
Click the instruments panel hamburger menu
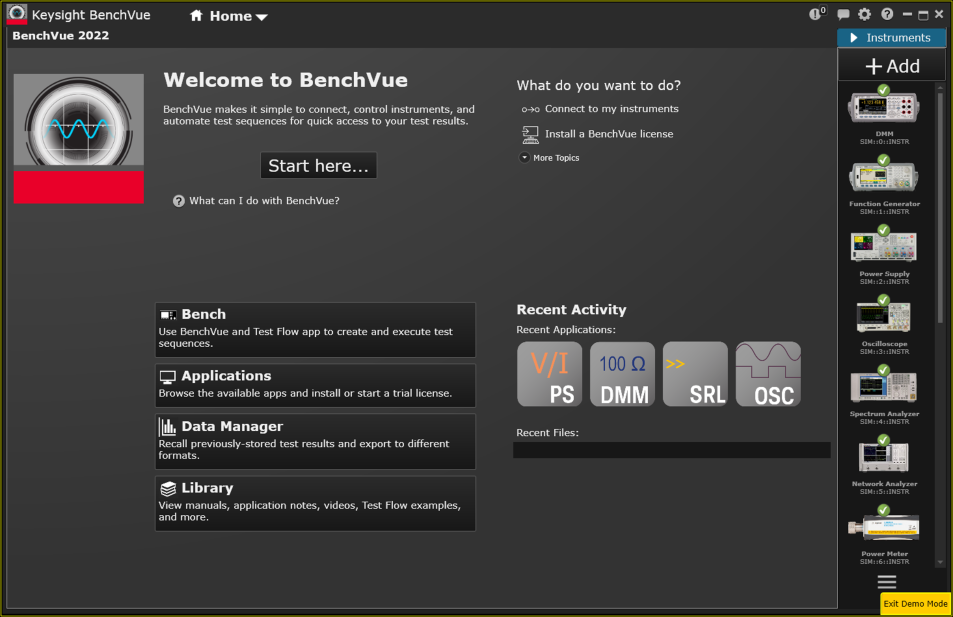(x=887, y=582)
